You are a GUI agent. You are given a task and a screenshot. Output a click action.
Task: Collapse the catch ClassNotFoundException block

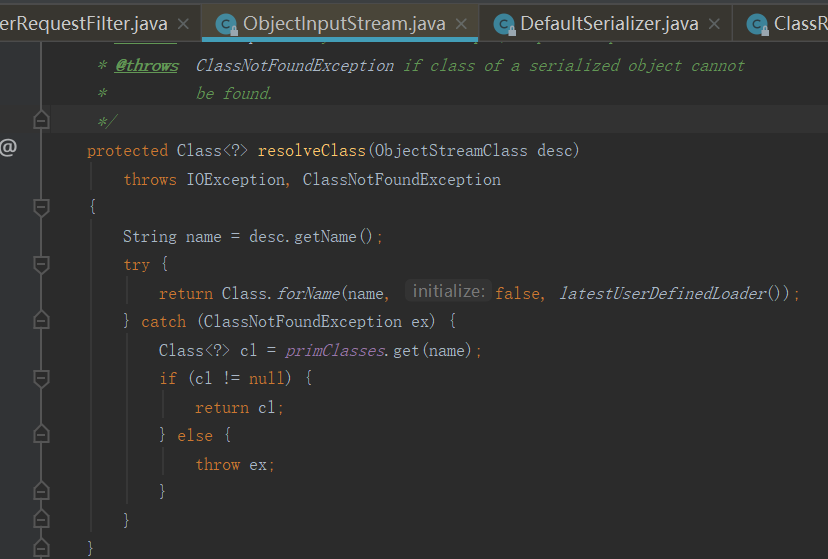[x=41, y=322]
